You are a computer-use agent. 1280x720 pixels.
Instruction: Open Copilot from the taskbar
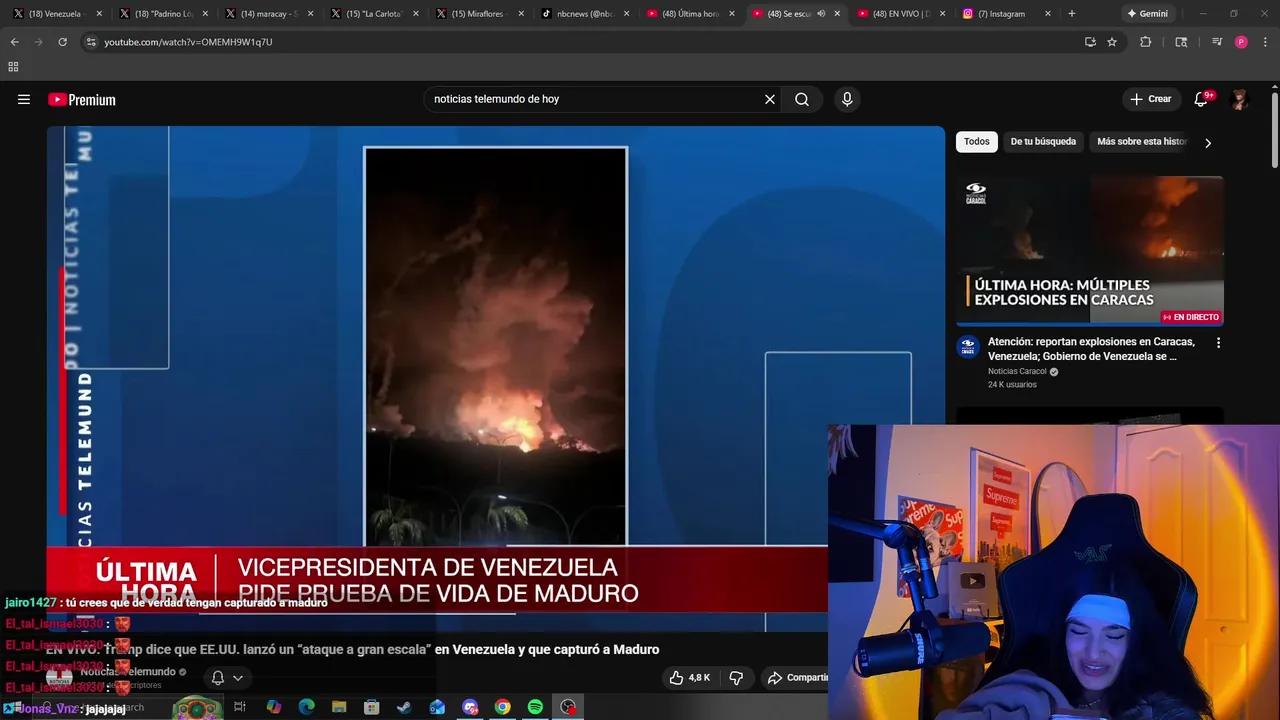[x=274, y=707]
